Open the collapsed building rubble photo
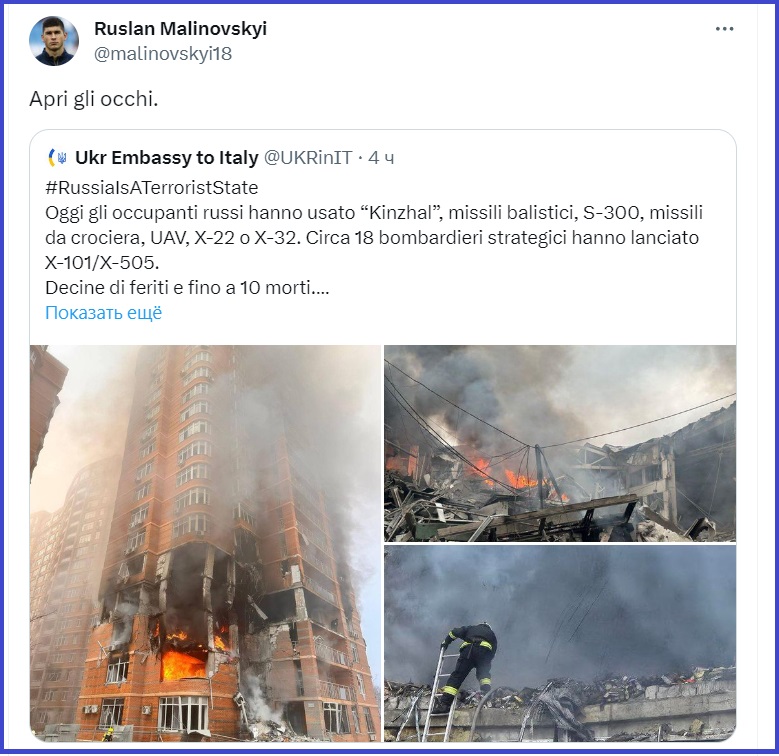This screenshot has height=756, width=779. [x=560, y=443]
